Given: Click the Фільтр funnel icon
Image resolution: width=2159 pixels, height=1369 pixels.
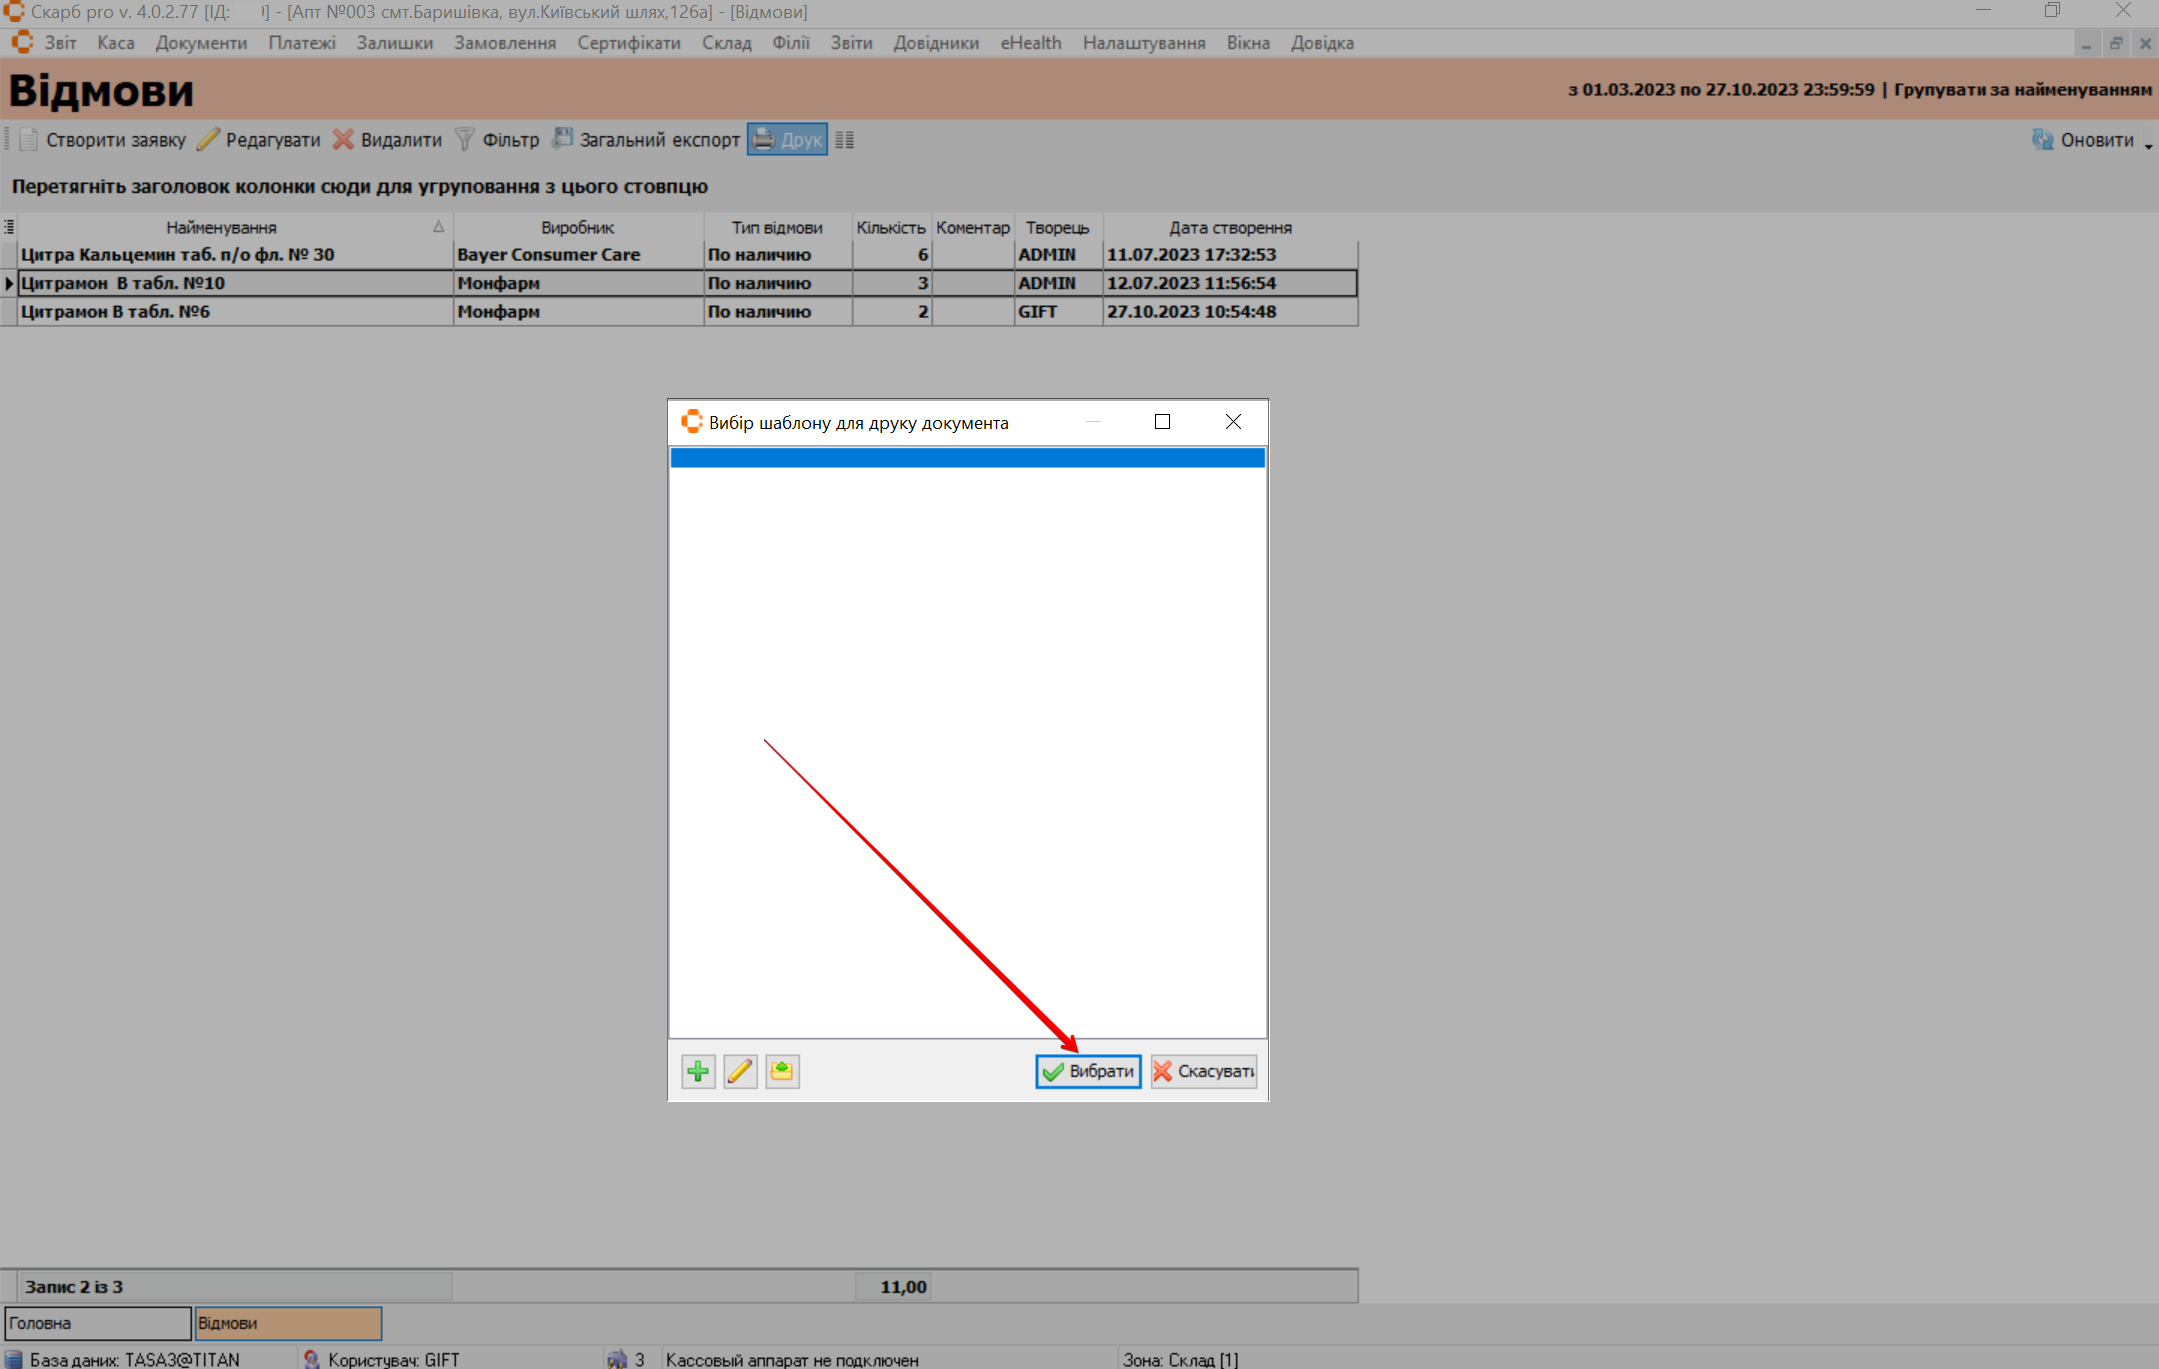Looking at the screenshot, I should click(465, 140).
